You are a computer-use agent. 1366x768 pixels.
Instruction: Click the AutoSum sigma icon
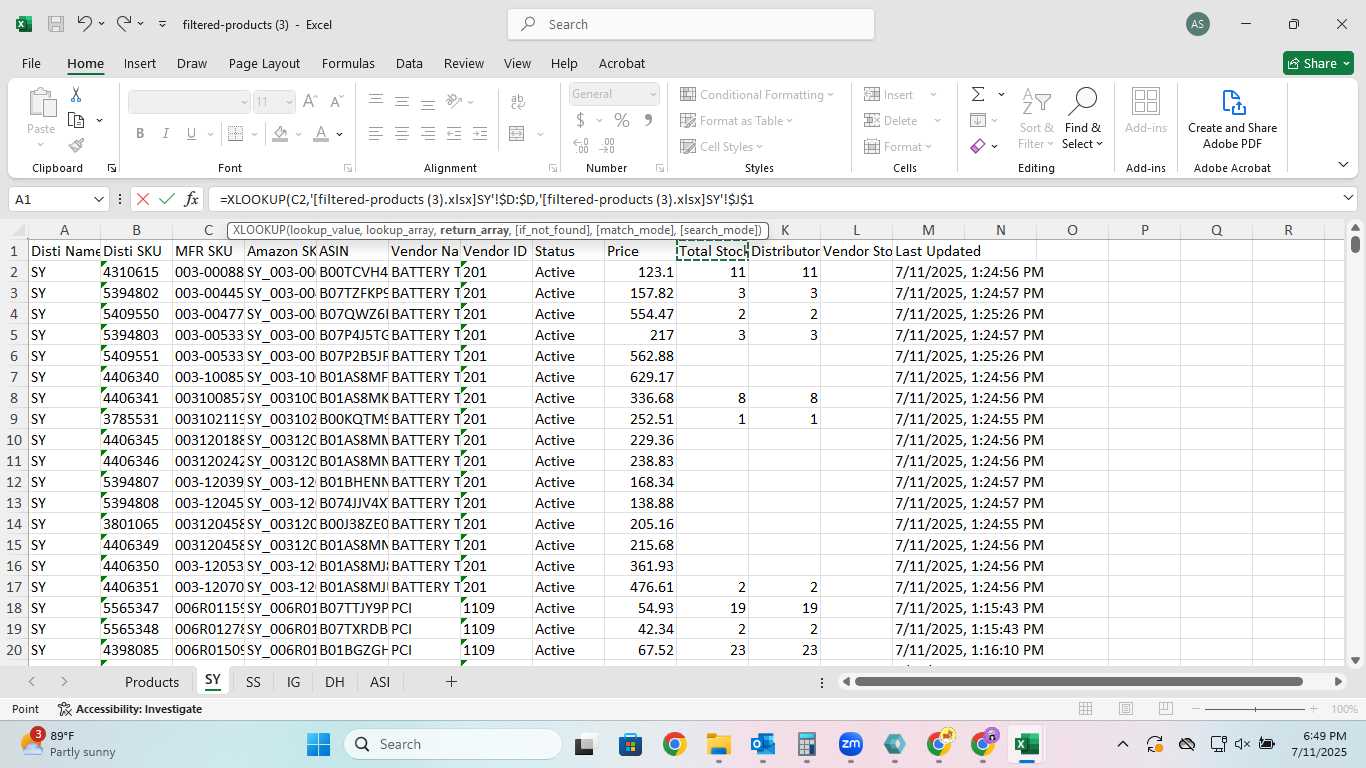(x=978, y=94)
